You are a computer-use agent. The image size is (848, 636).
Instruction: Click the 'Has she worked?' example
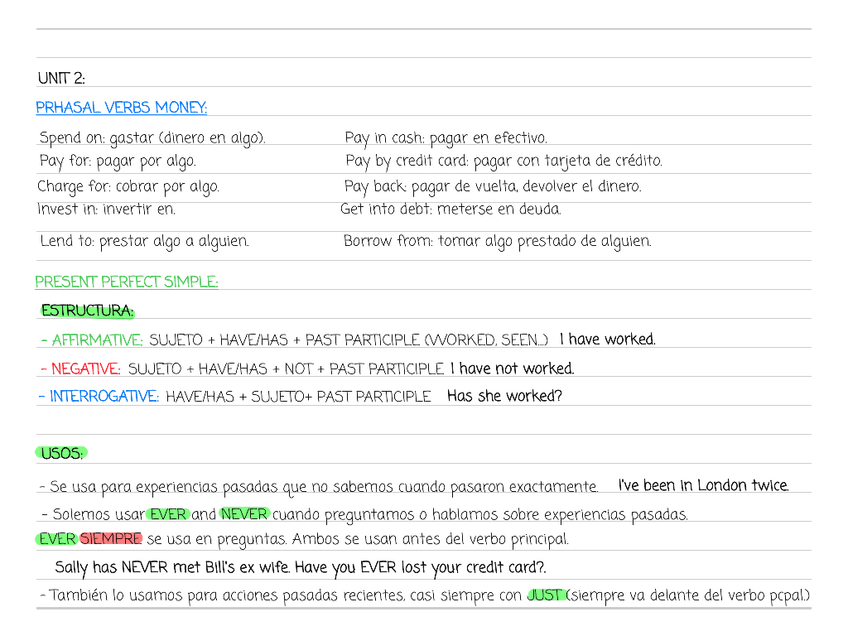click(x=504, y=396)
